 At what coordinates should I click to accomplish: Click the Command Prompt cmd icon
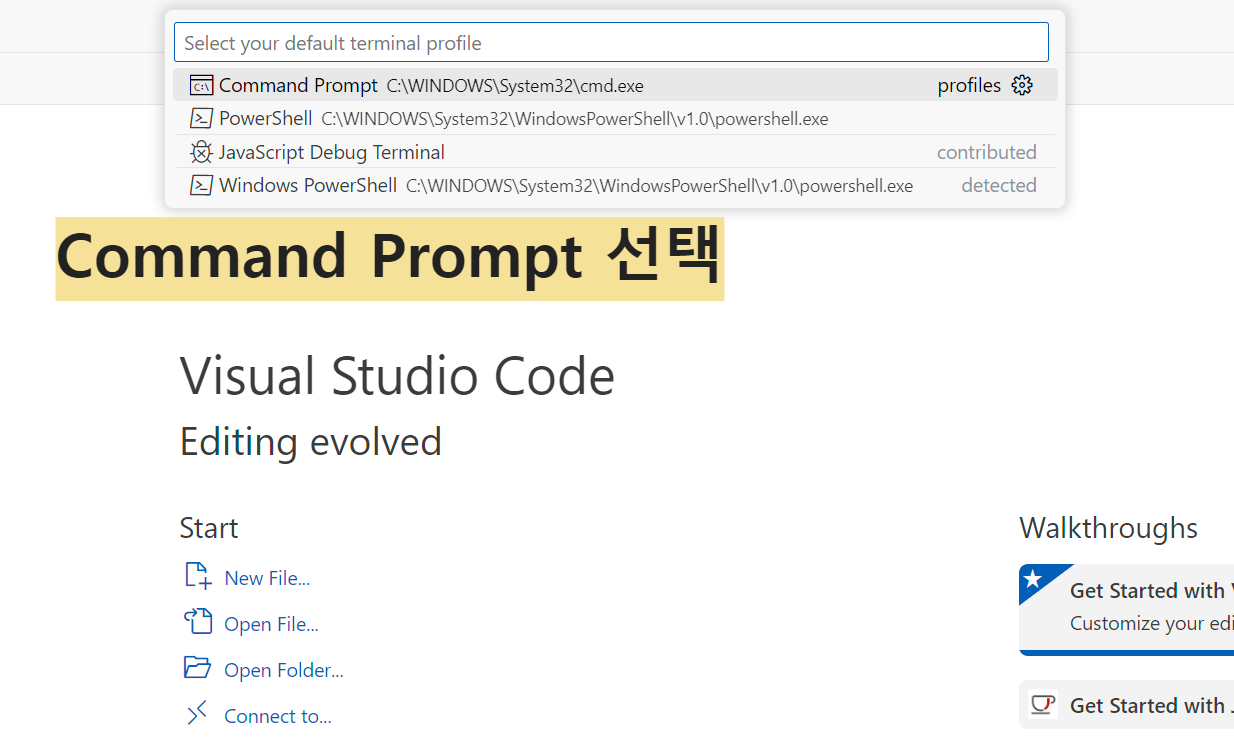(x=201, y=86)
